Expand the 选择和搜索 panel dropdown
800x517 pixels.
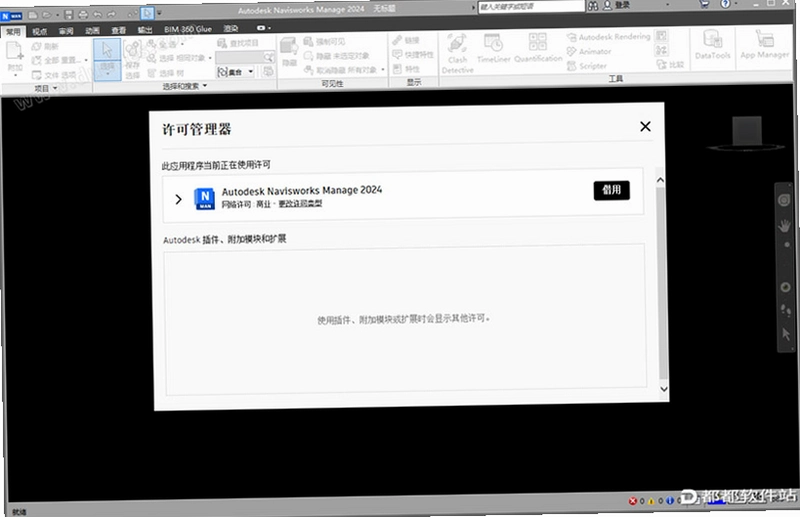[205, 85]
